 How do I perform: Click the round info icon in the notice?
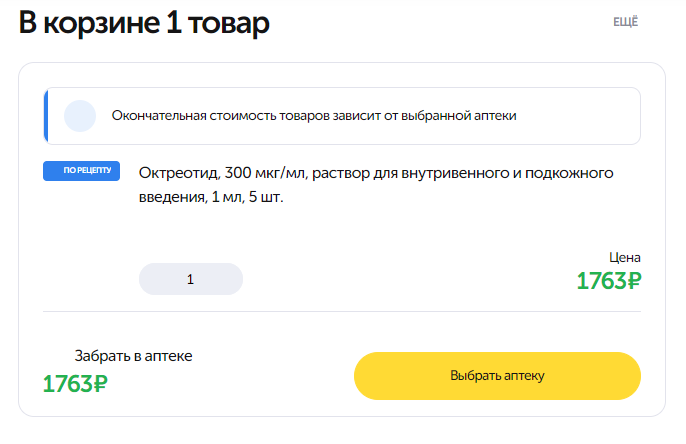coord(79,116)
